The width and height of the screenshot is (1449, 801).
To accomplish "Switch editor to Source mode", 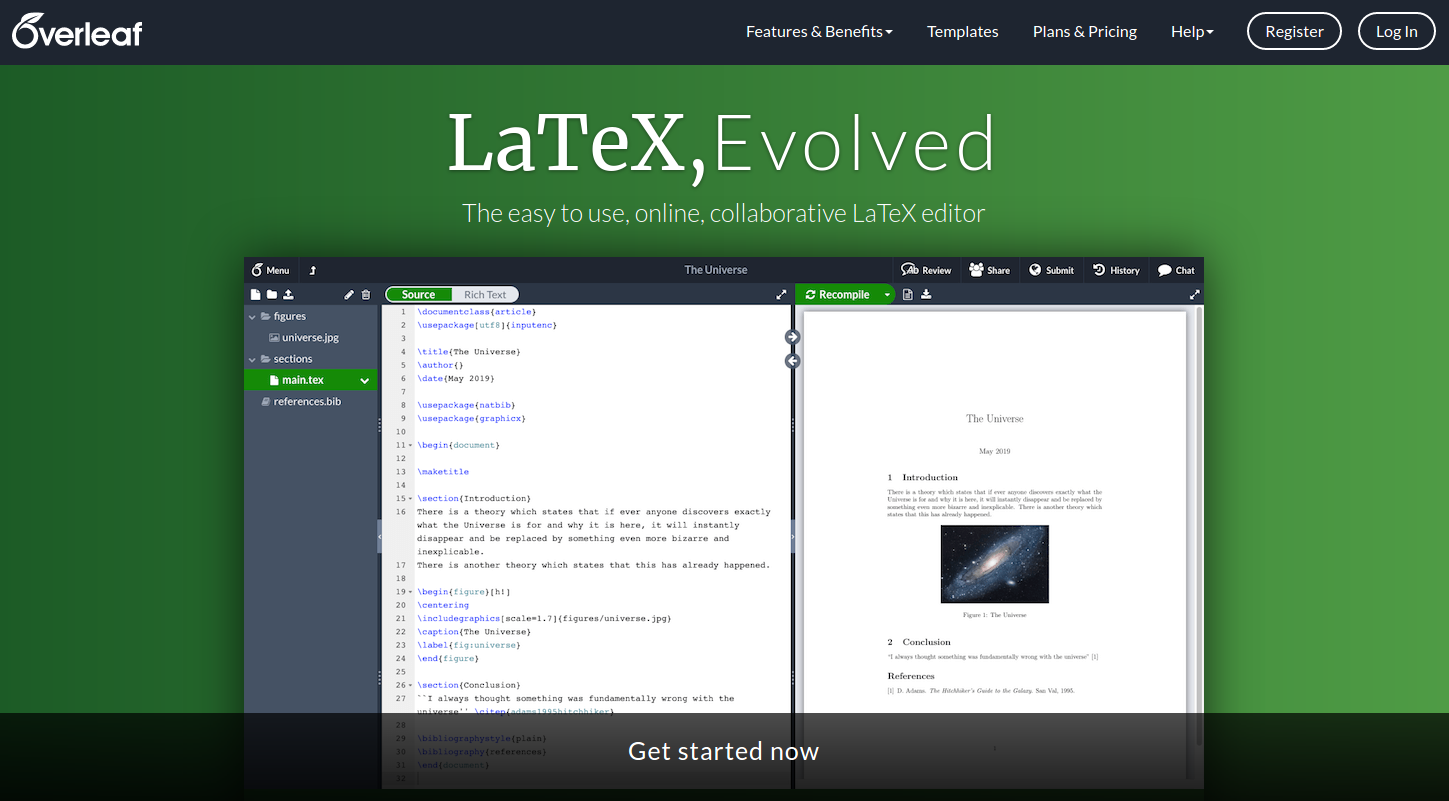I will tap(418, 294).
